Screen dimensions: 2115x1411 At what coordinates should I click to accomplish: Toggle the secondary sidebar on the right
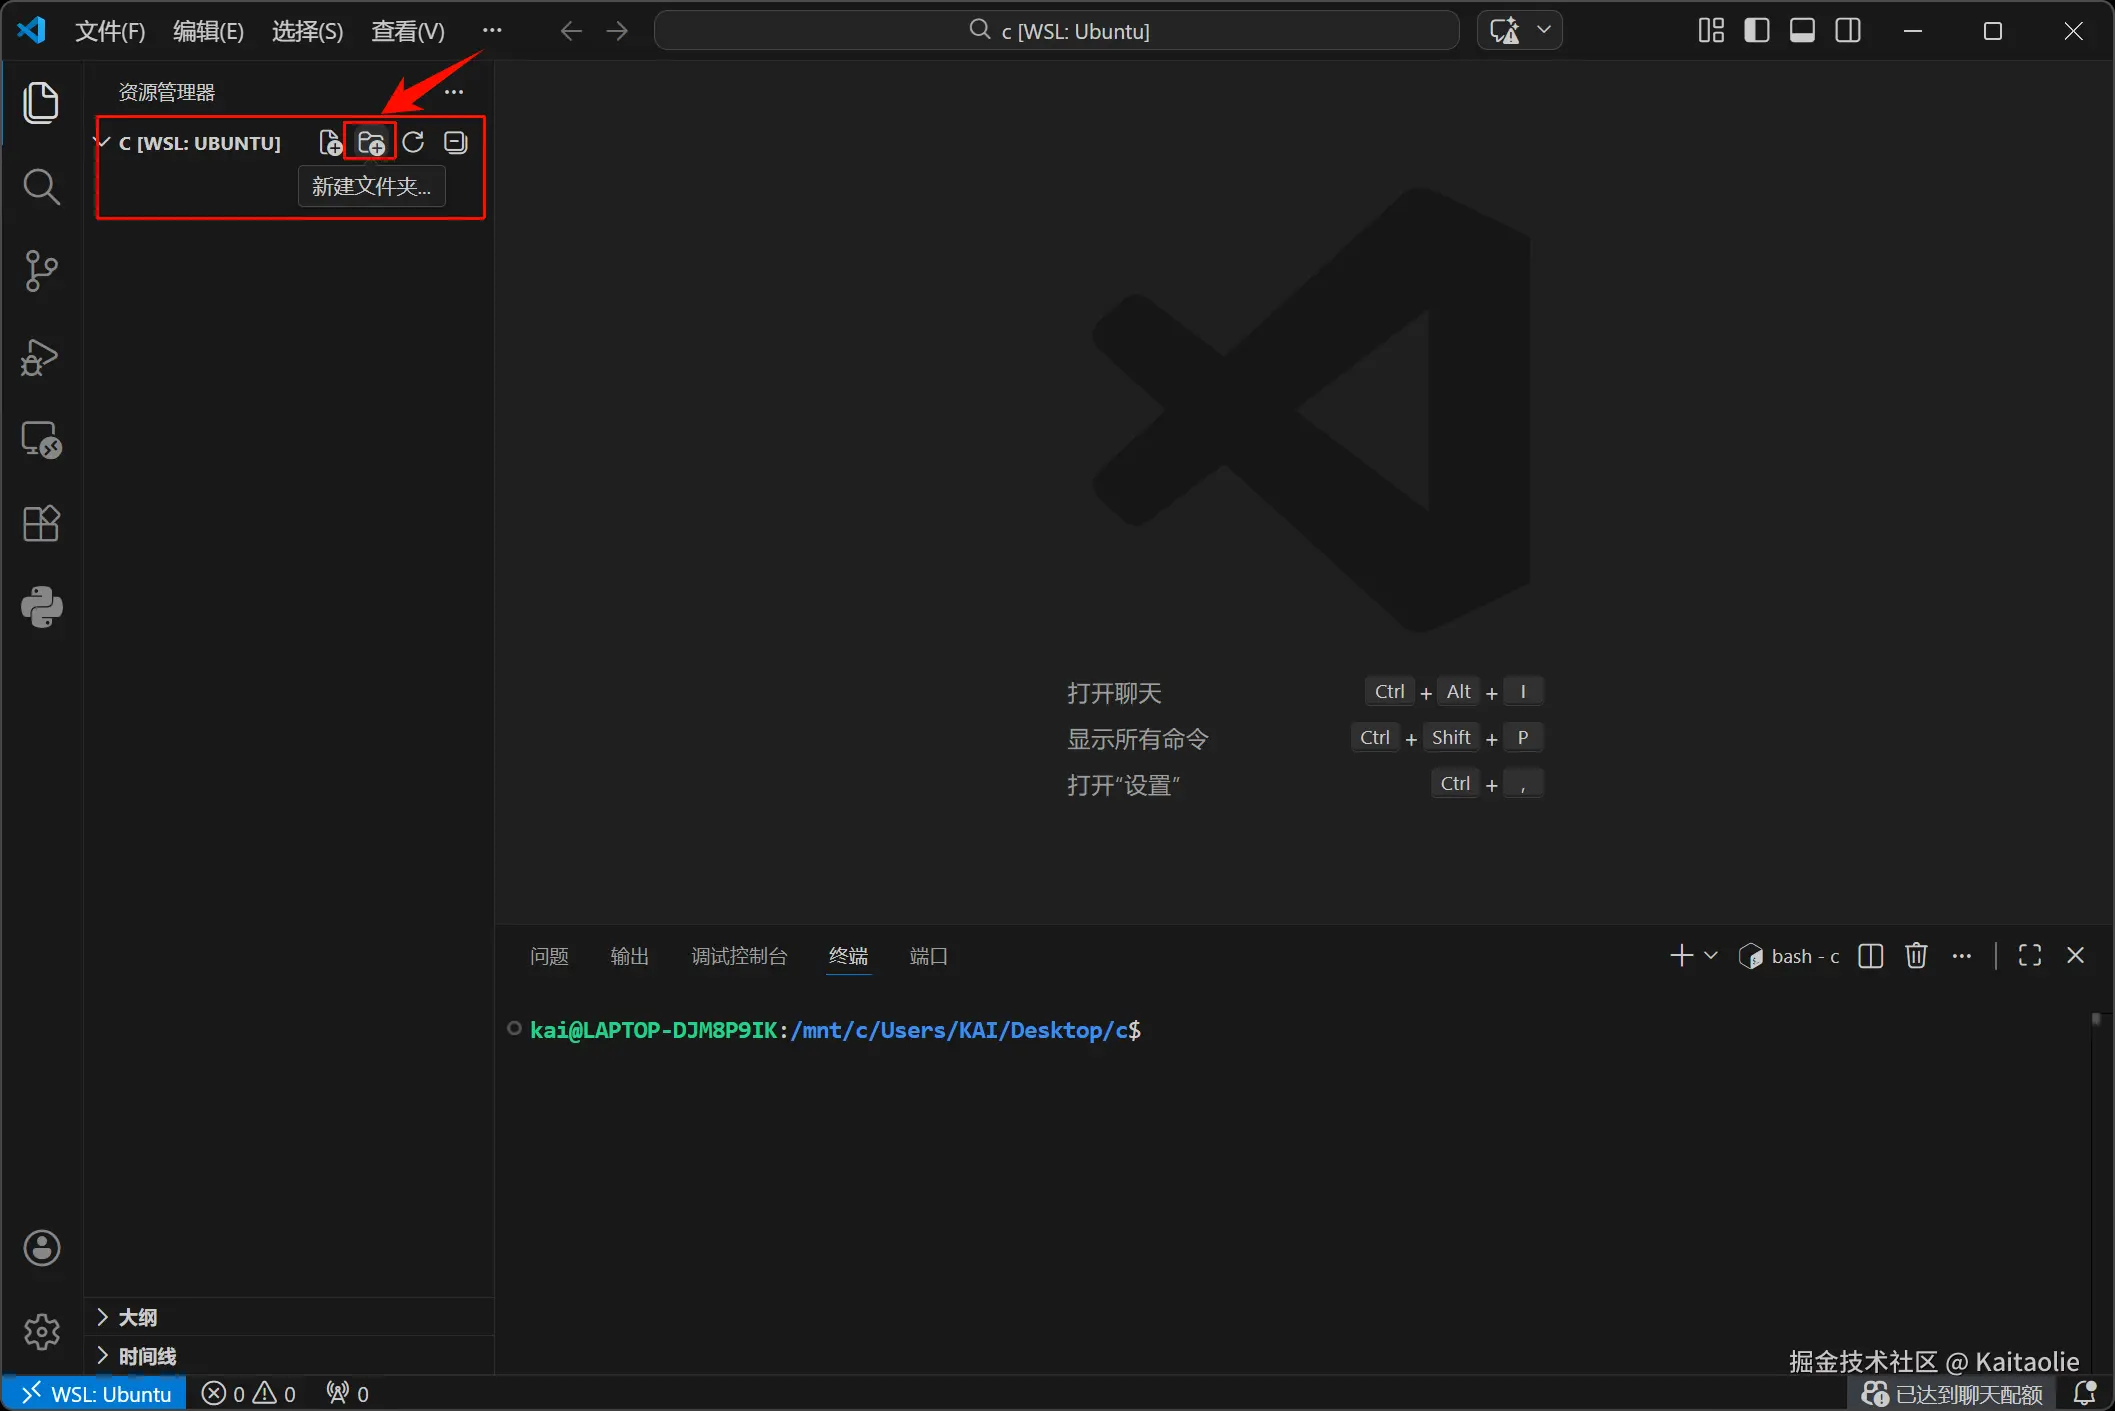click(1848, 31)
